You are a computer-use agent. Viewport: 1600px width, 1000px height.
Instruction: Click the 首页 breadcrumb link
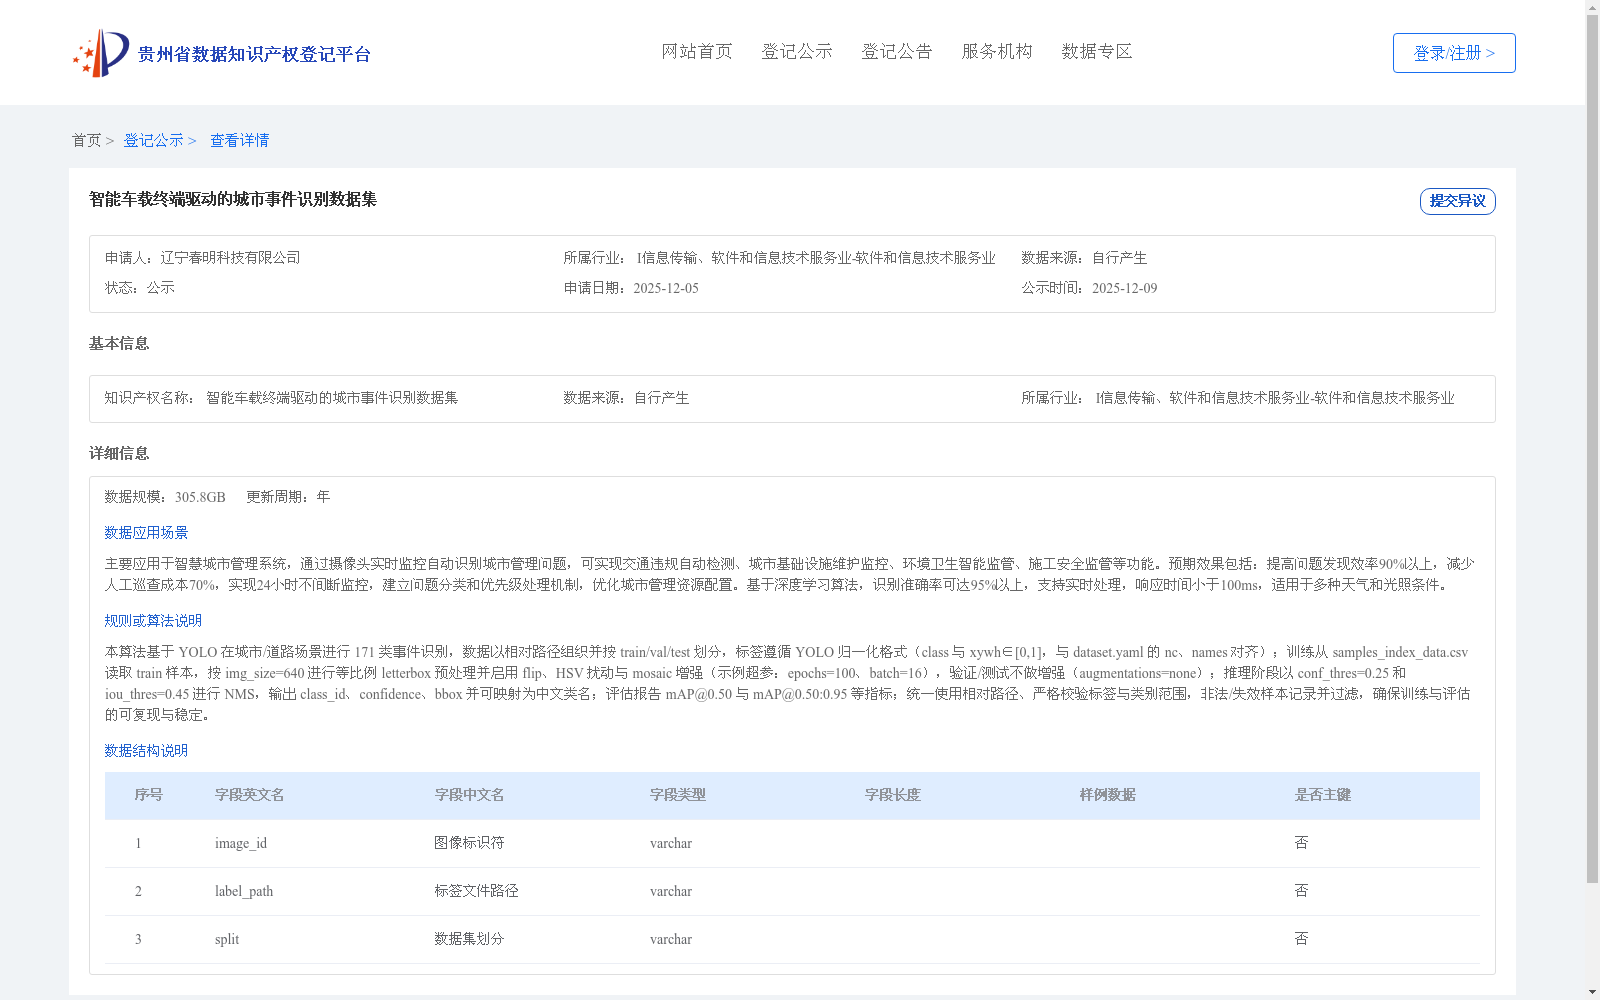[x=86, y=141]
